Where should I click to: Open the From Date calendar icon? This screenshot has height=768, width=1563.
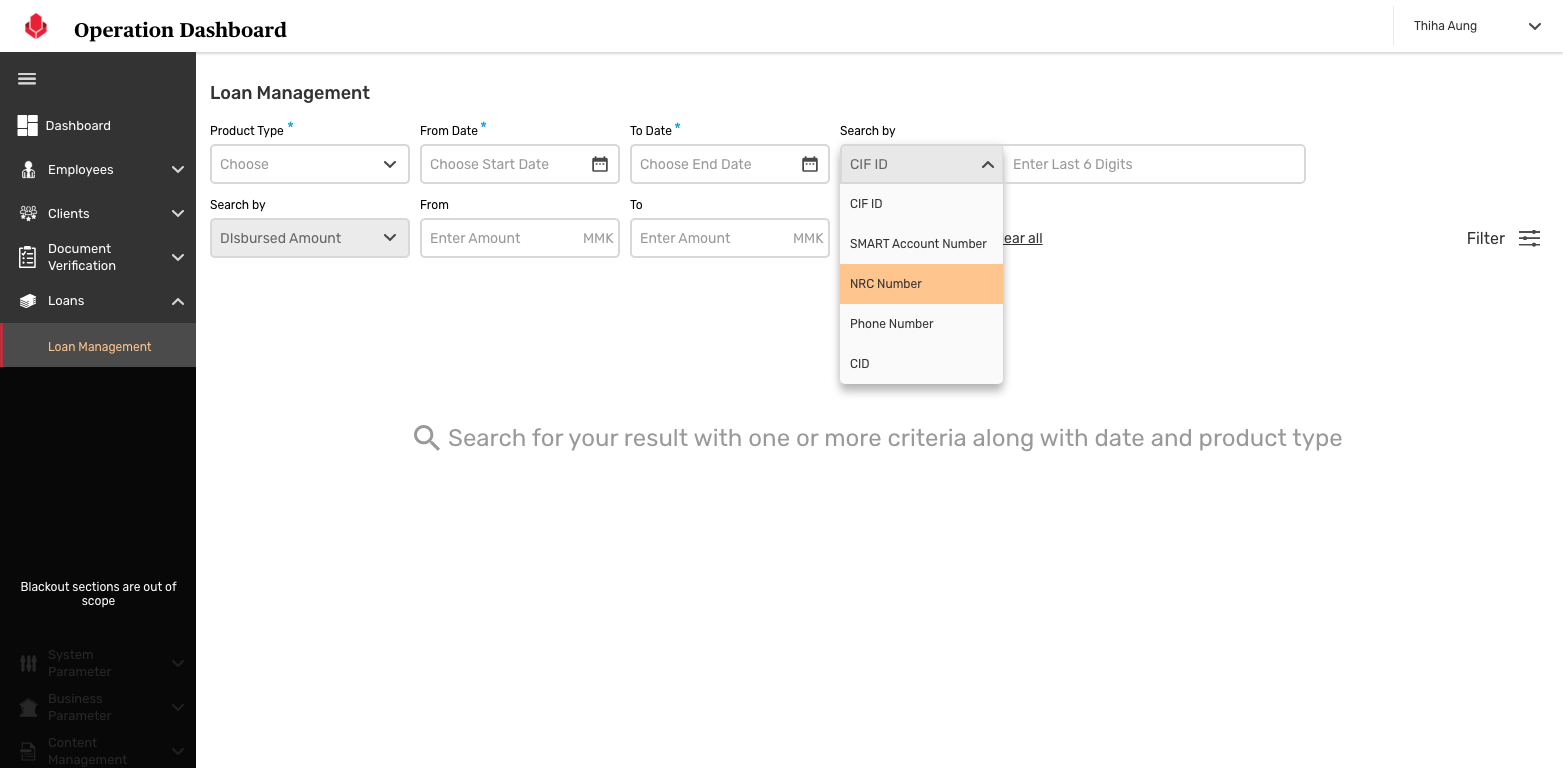click(600, 164)
